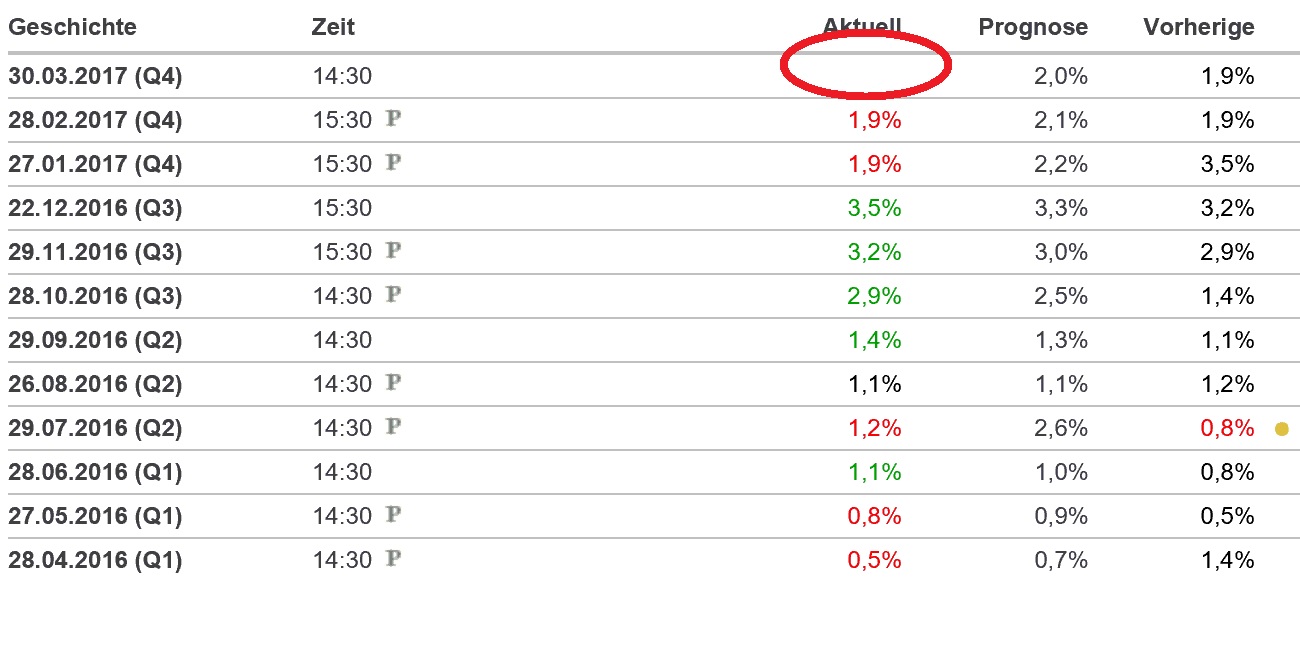
Task: Select the 29.09.2016 (Q2) release row
Action: pos(95,340)
